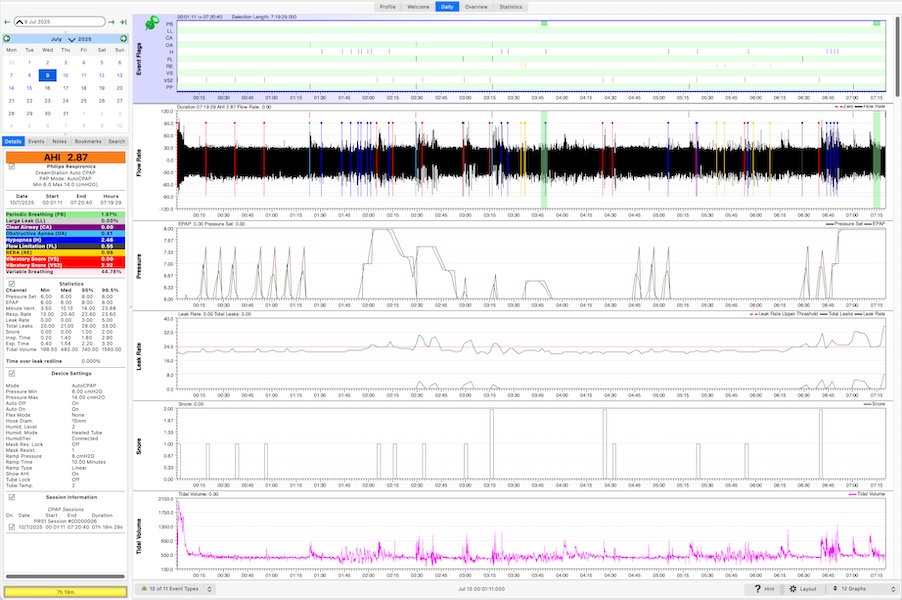The image size is (902, 600).
Task: Jump to most recent day arrow
Action: click(123, 22)
